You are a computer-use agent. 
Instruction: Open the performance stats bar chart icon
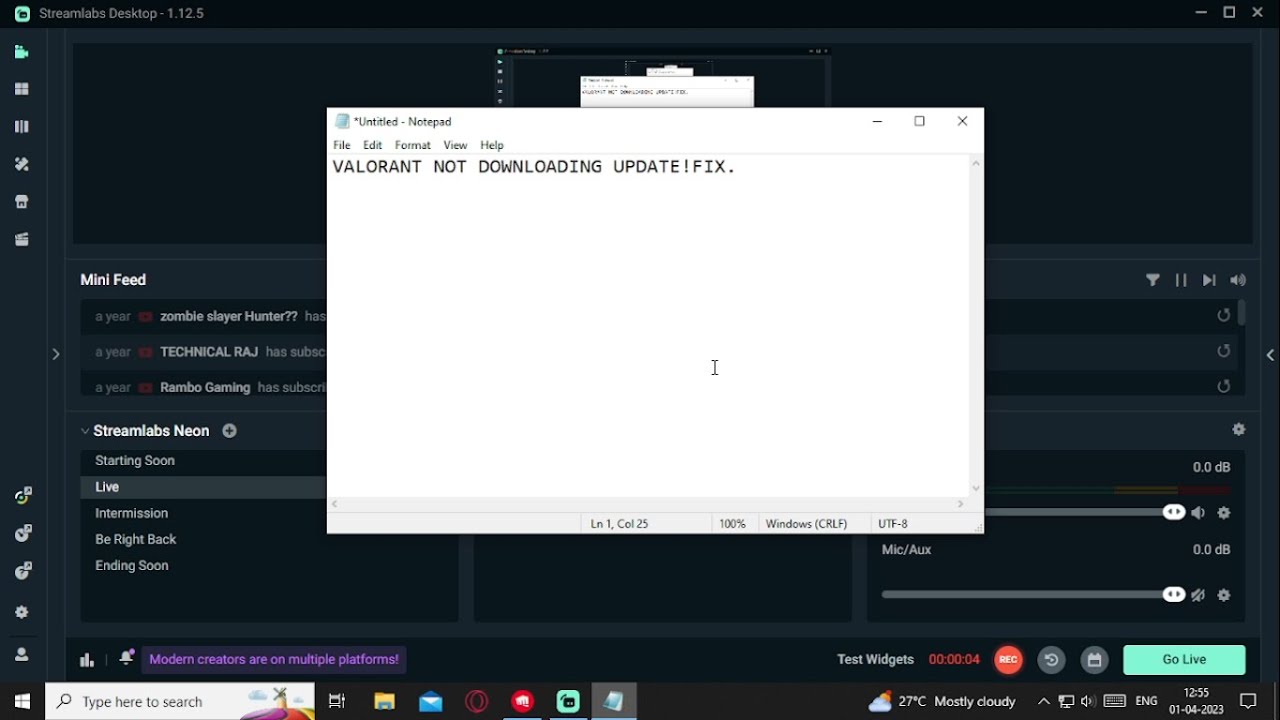[87, 660]
